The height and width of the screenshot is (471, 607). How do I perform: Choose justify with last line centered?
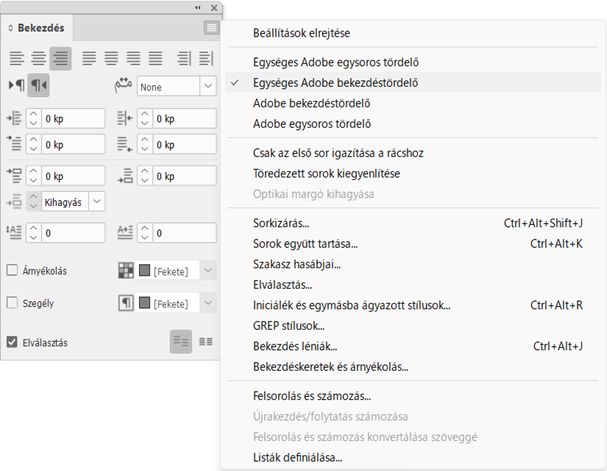[x=111, y=58]
